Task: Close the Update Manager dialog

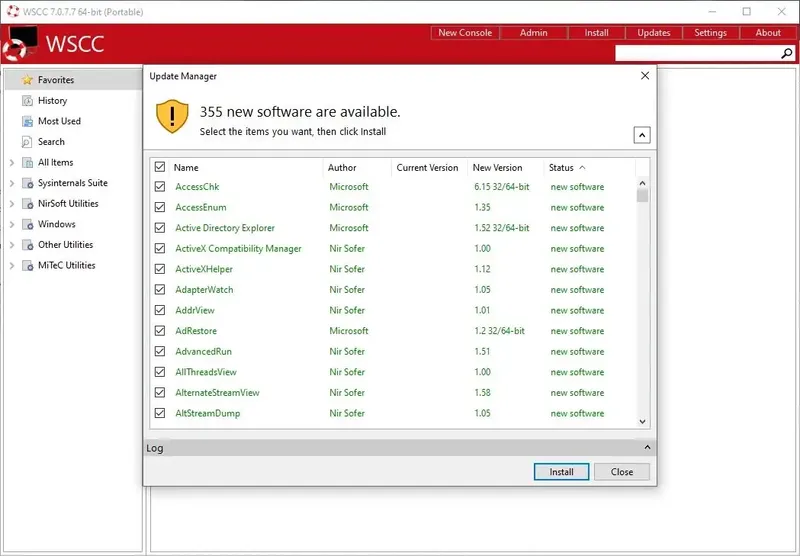Action: click(645, 75)
